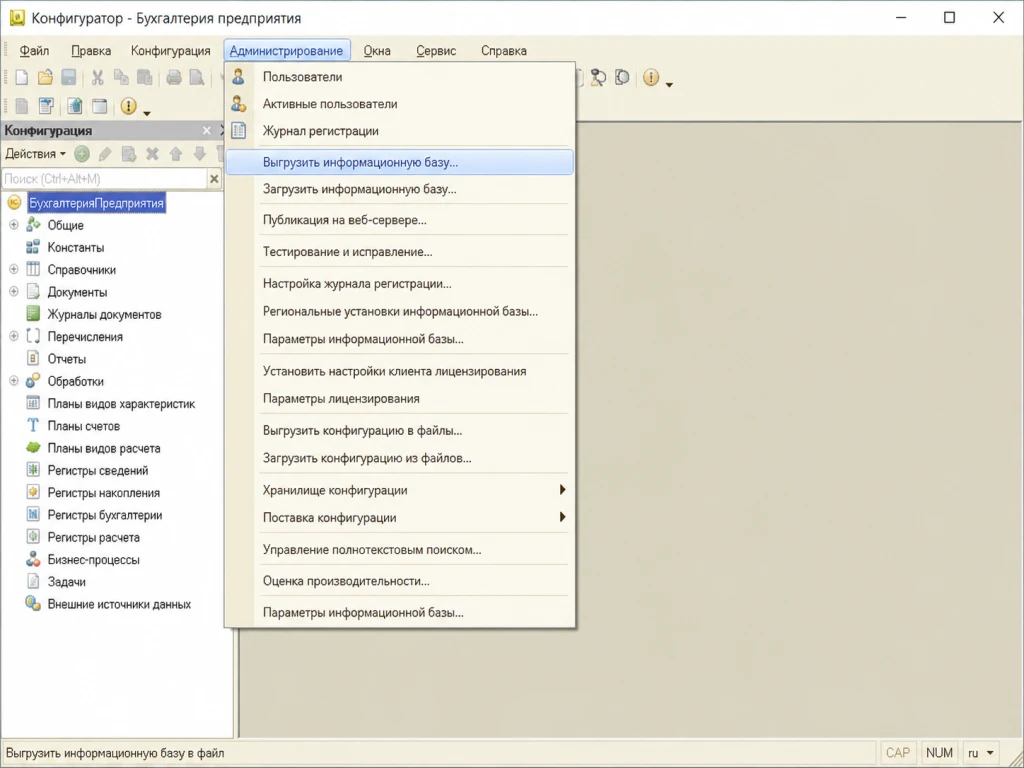Click the Пользователи person icon in menu
Image resolution: width=1024 pixels, height=768 pixels.
click(238, 76)
